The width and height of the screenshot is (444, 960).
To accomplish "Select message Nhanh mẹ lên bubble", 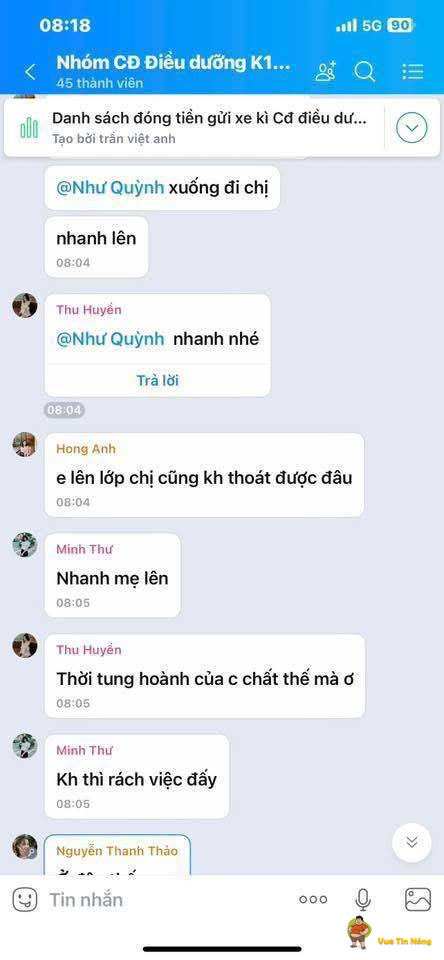I will pos(113,575).
